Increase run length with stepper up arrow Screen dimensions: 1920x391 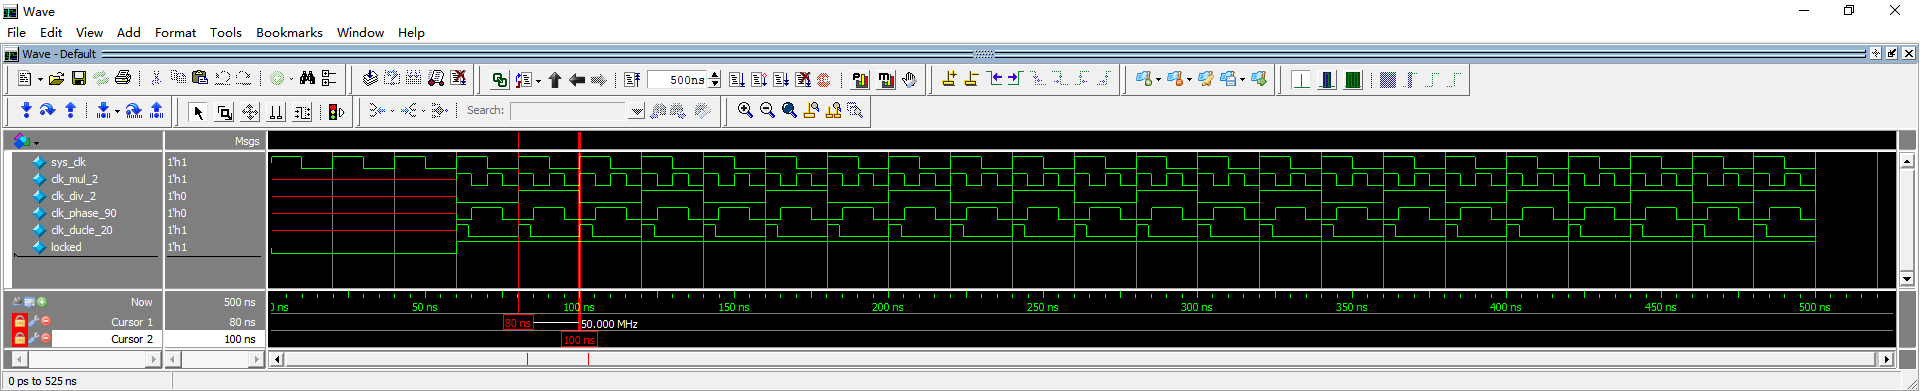714,75
